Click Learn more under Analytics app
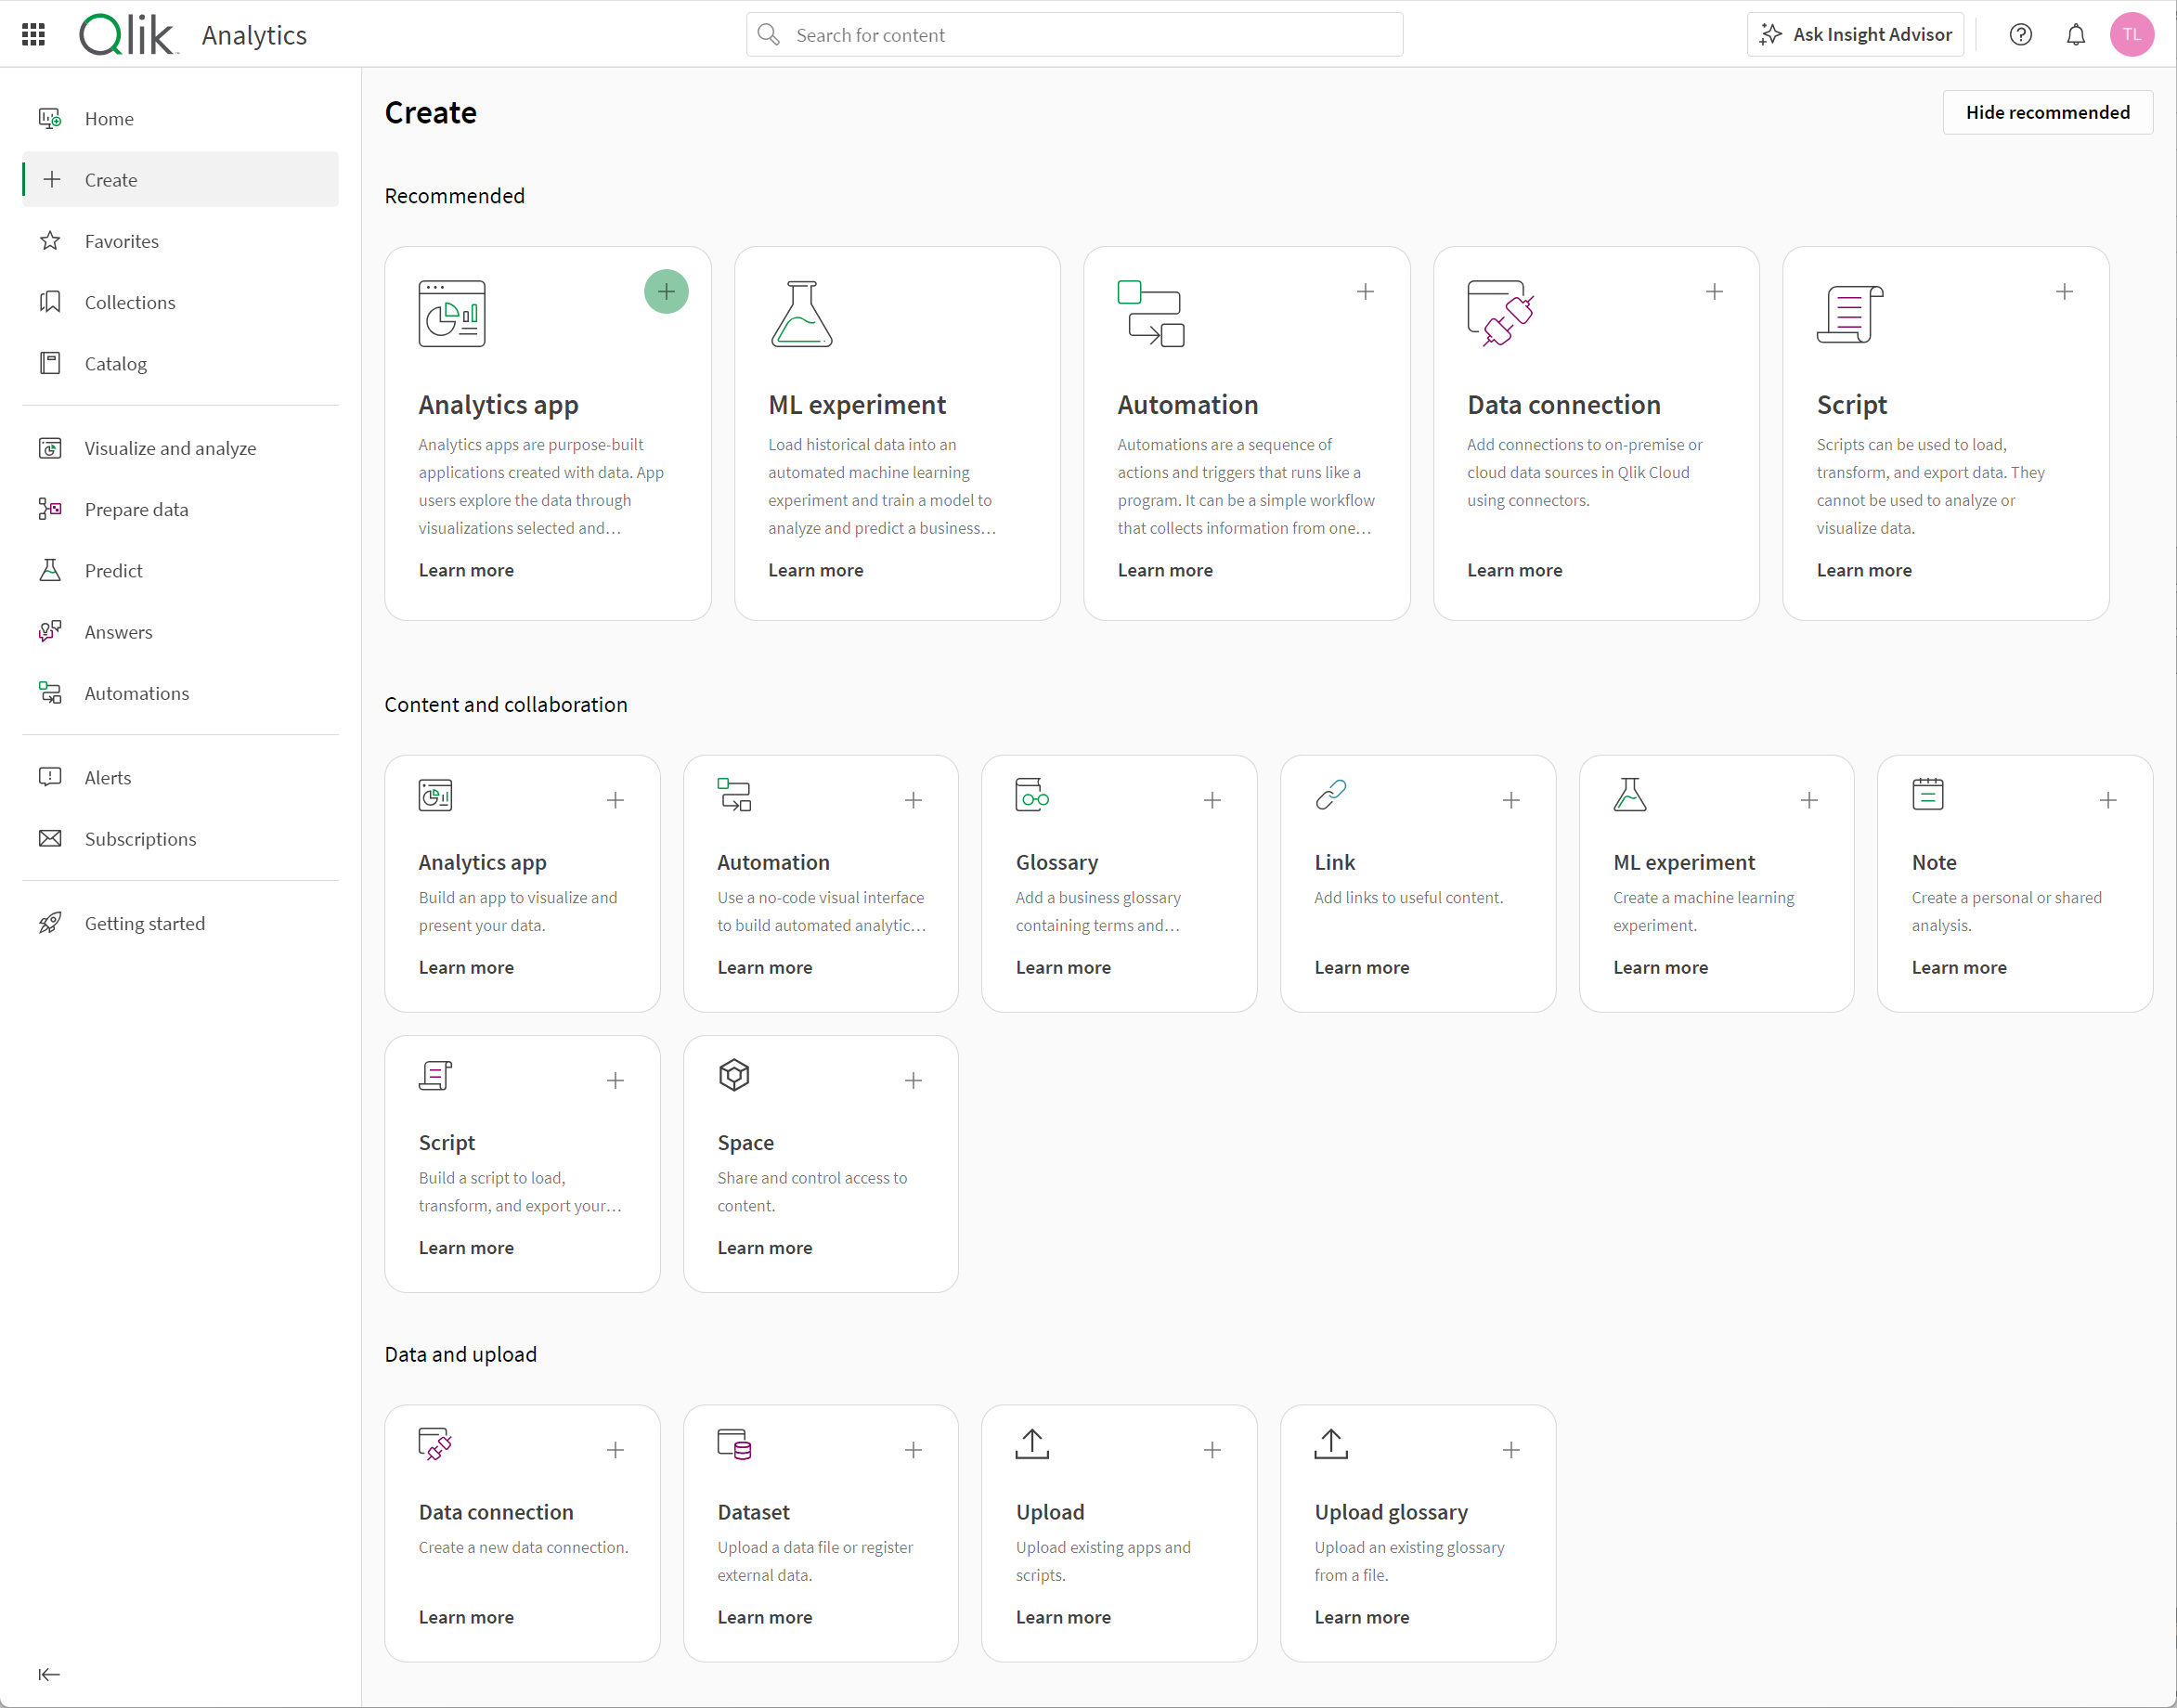 (466, 569)
